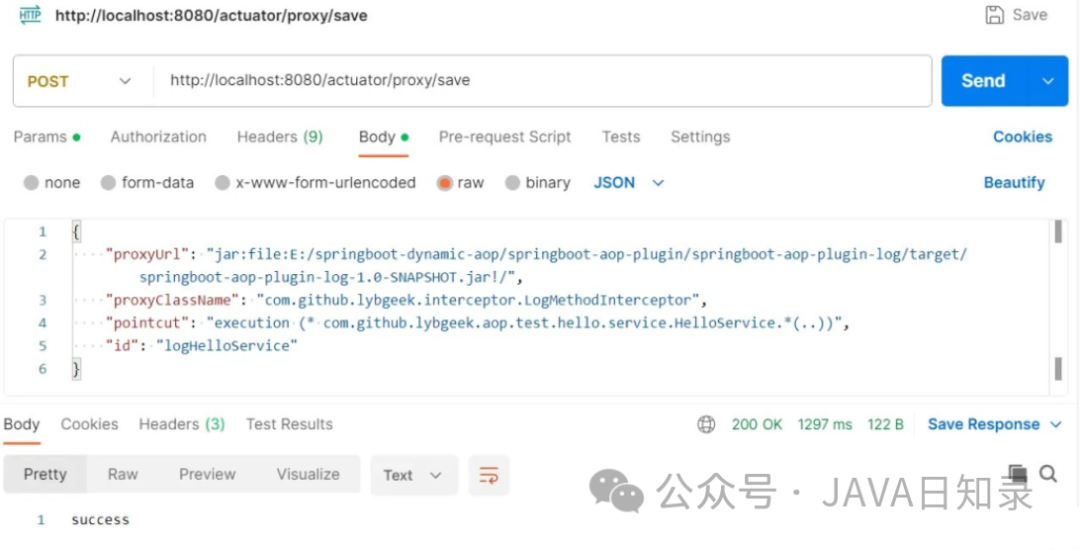The height and width of the screenshot is (550, 1080).
Task: Select the binary body radio option
Action: 512,183
